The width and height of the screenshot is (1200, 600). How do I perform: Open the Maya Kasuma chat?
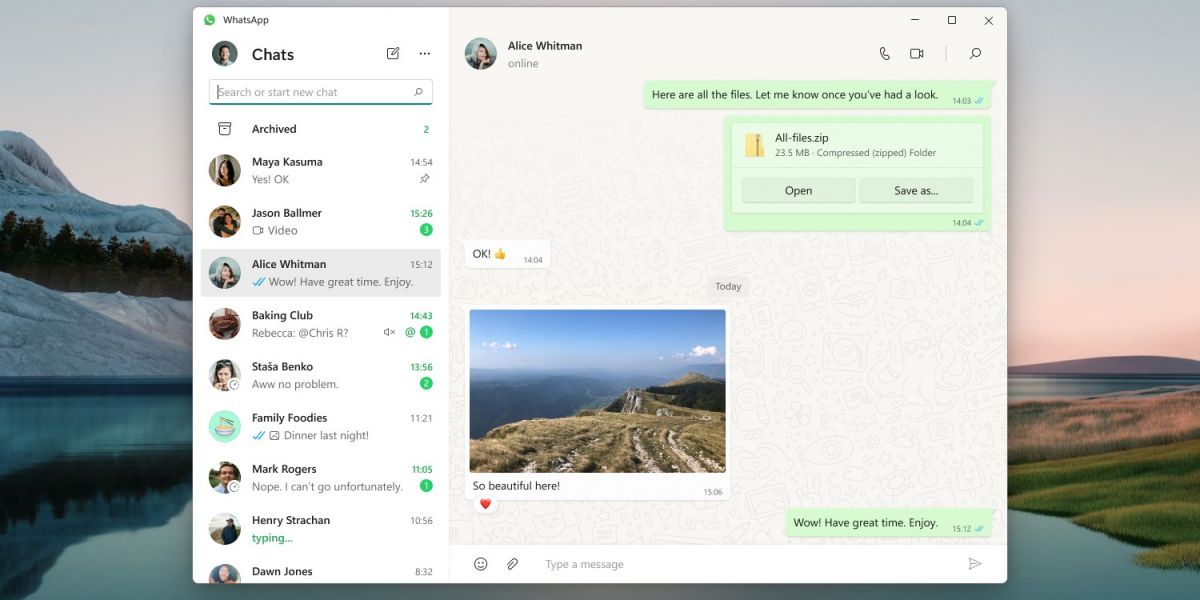(320, 171)
